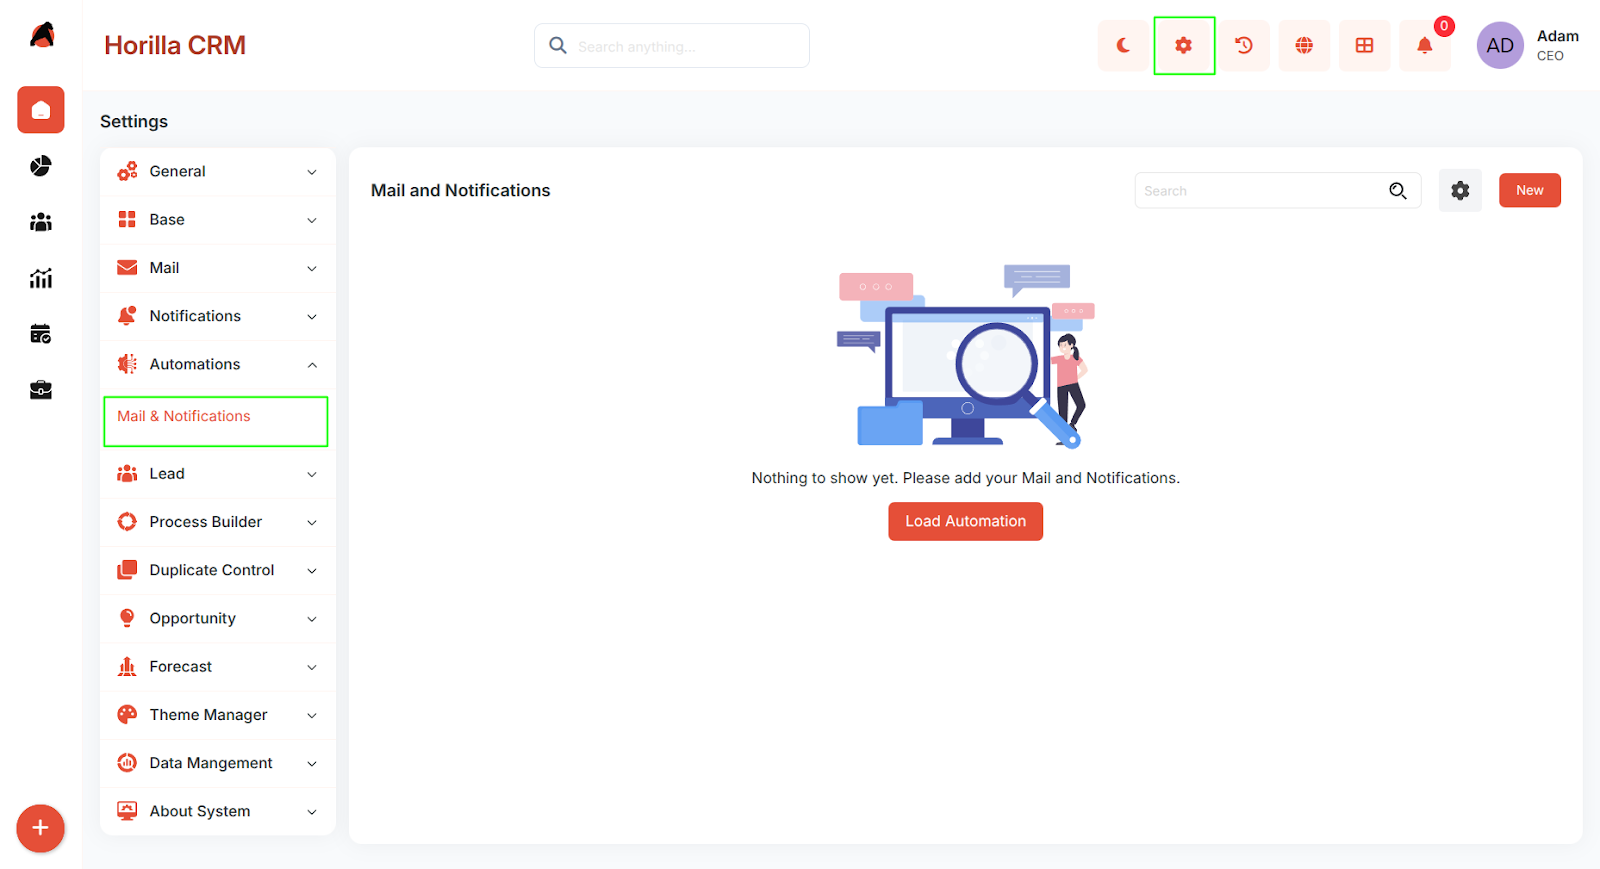Expand the Process Builder section

[x=218, y=522]
